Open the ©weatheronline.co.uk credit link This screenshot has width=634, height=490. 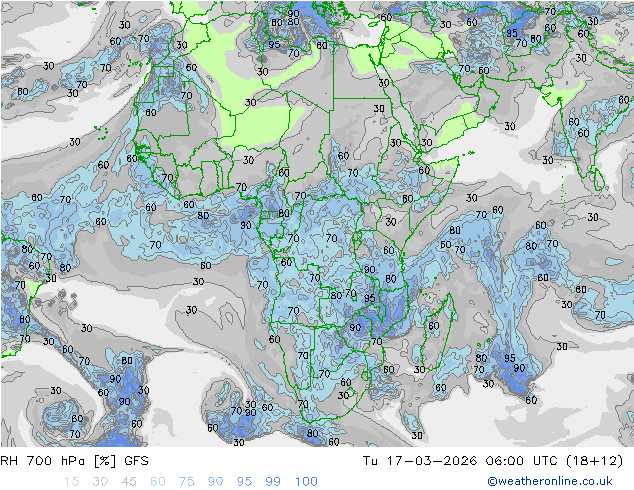click(x=549, y=481)
